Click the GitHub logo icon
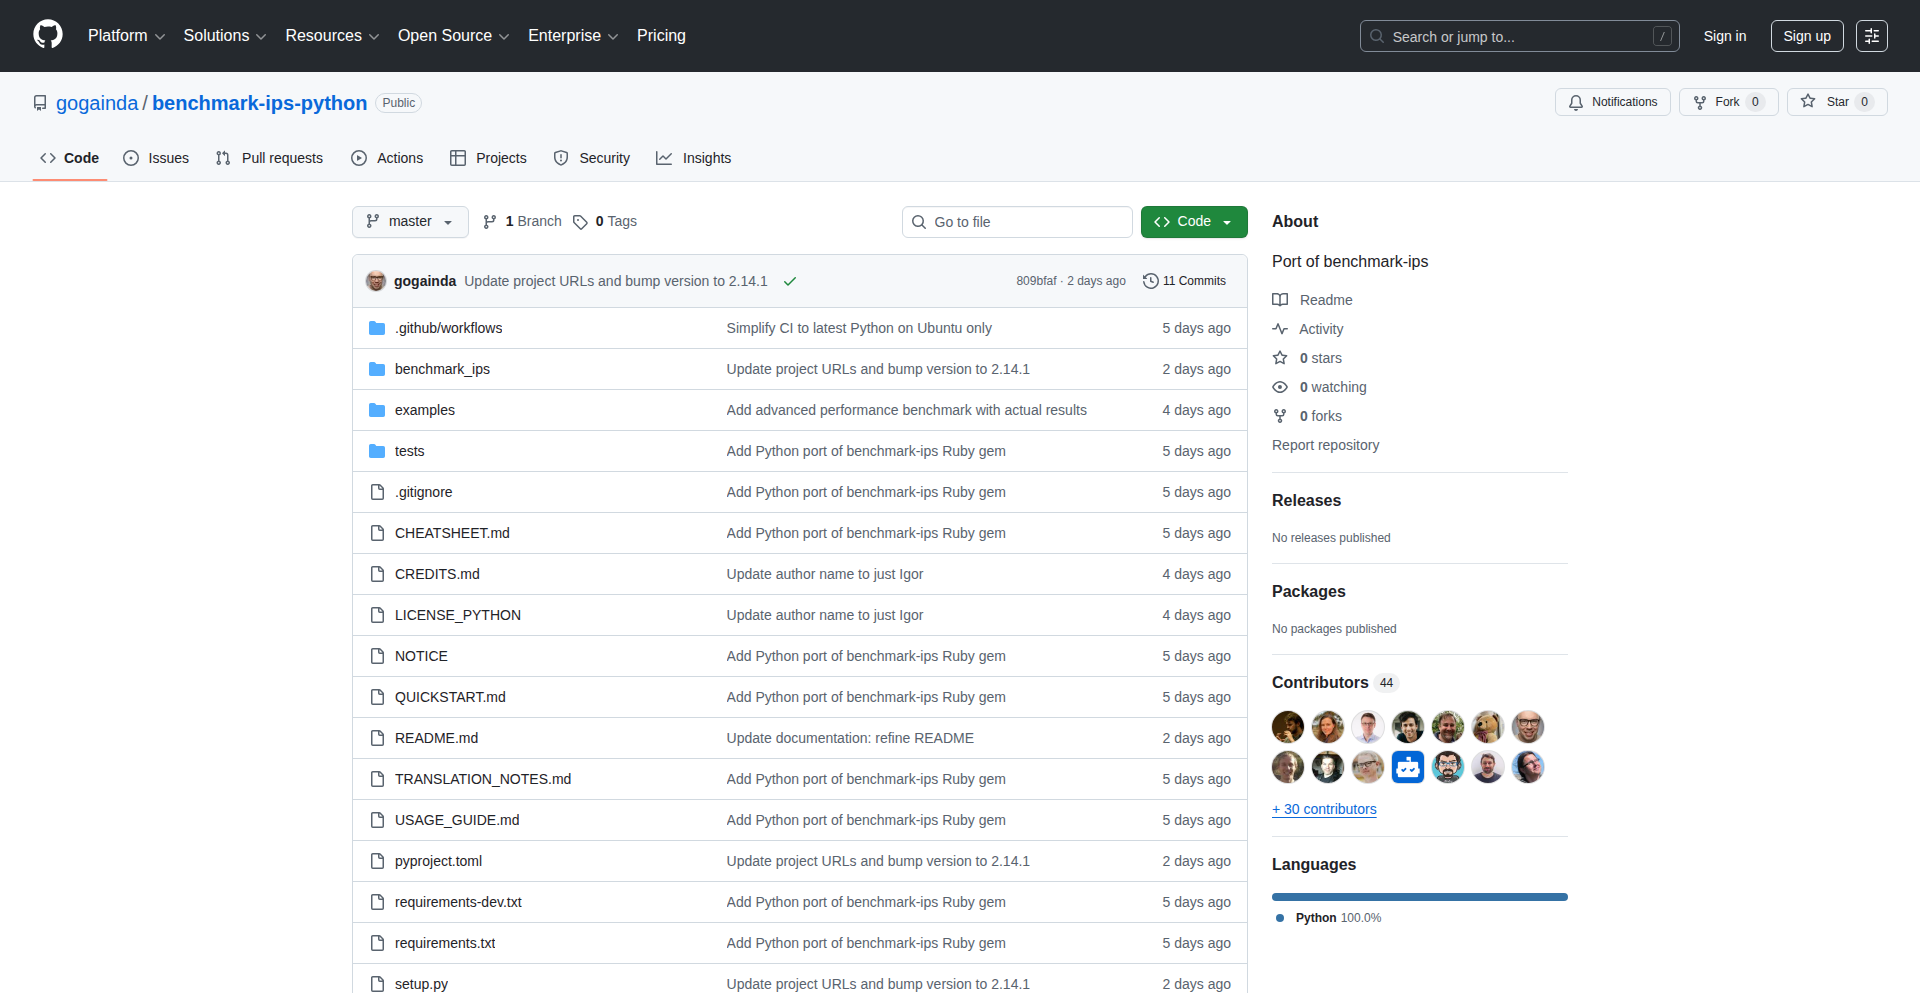1920x993 pixels. tap(47, 35)
